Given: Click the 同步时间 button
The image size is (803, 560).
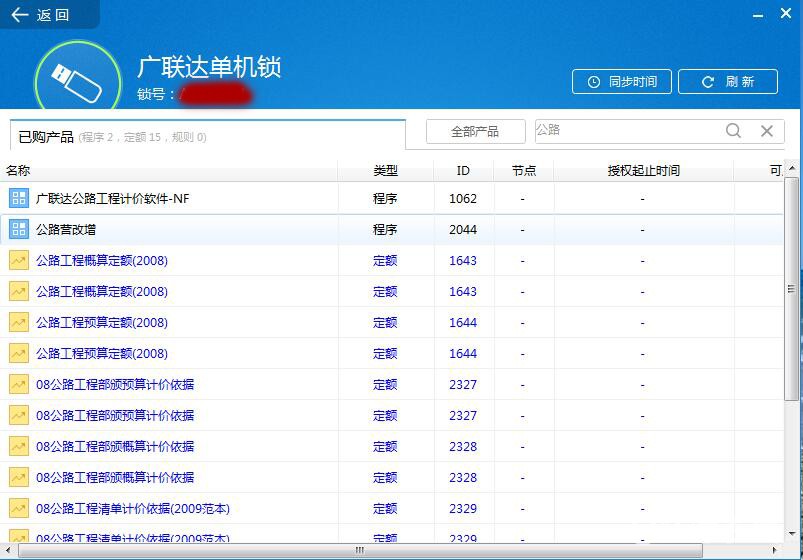Looking at the screenshot, I should click(622, 81).
